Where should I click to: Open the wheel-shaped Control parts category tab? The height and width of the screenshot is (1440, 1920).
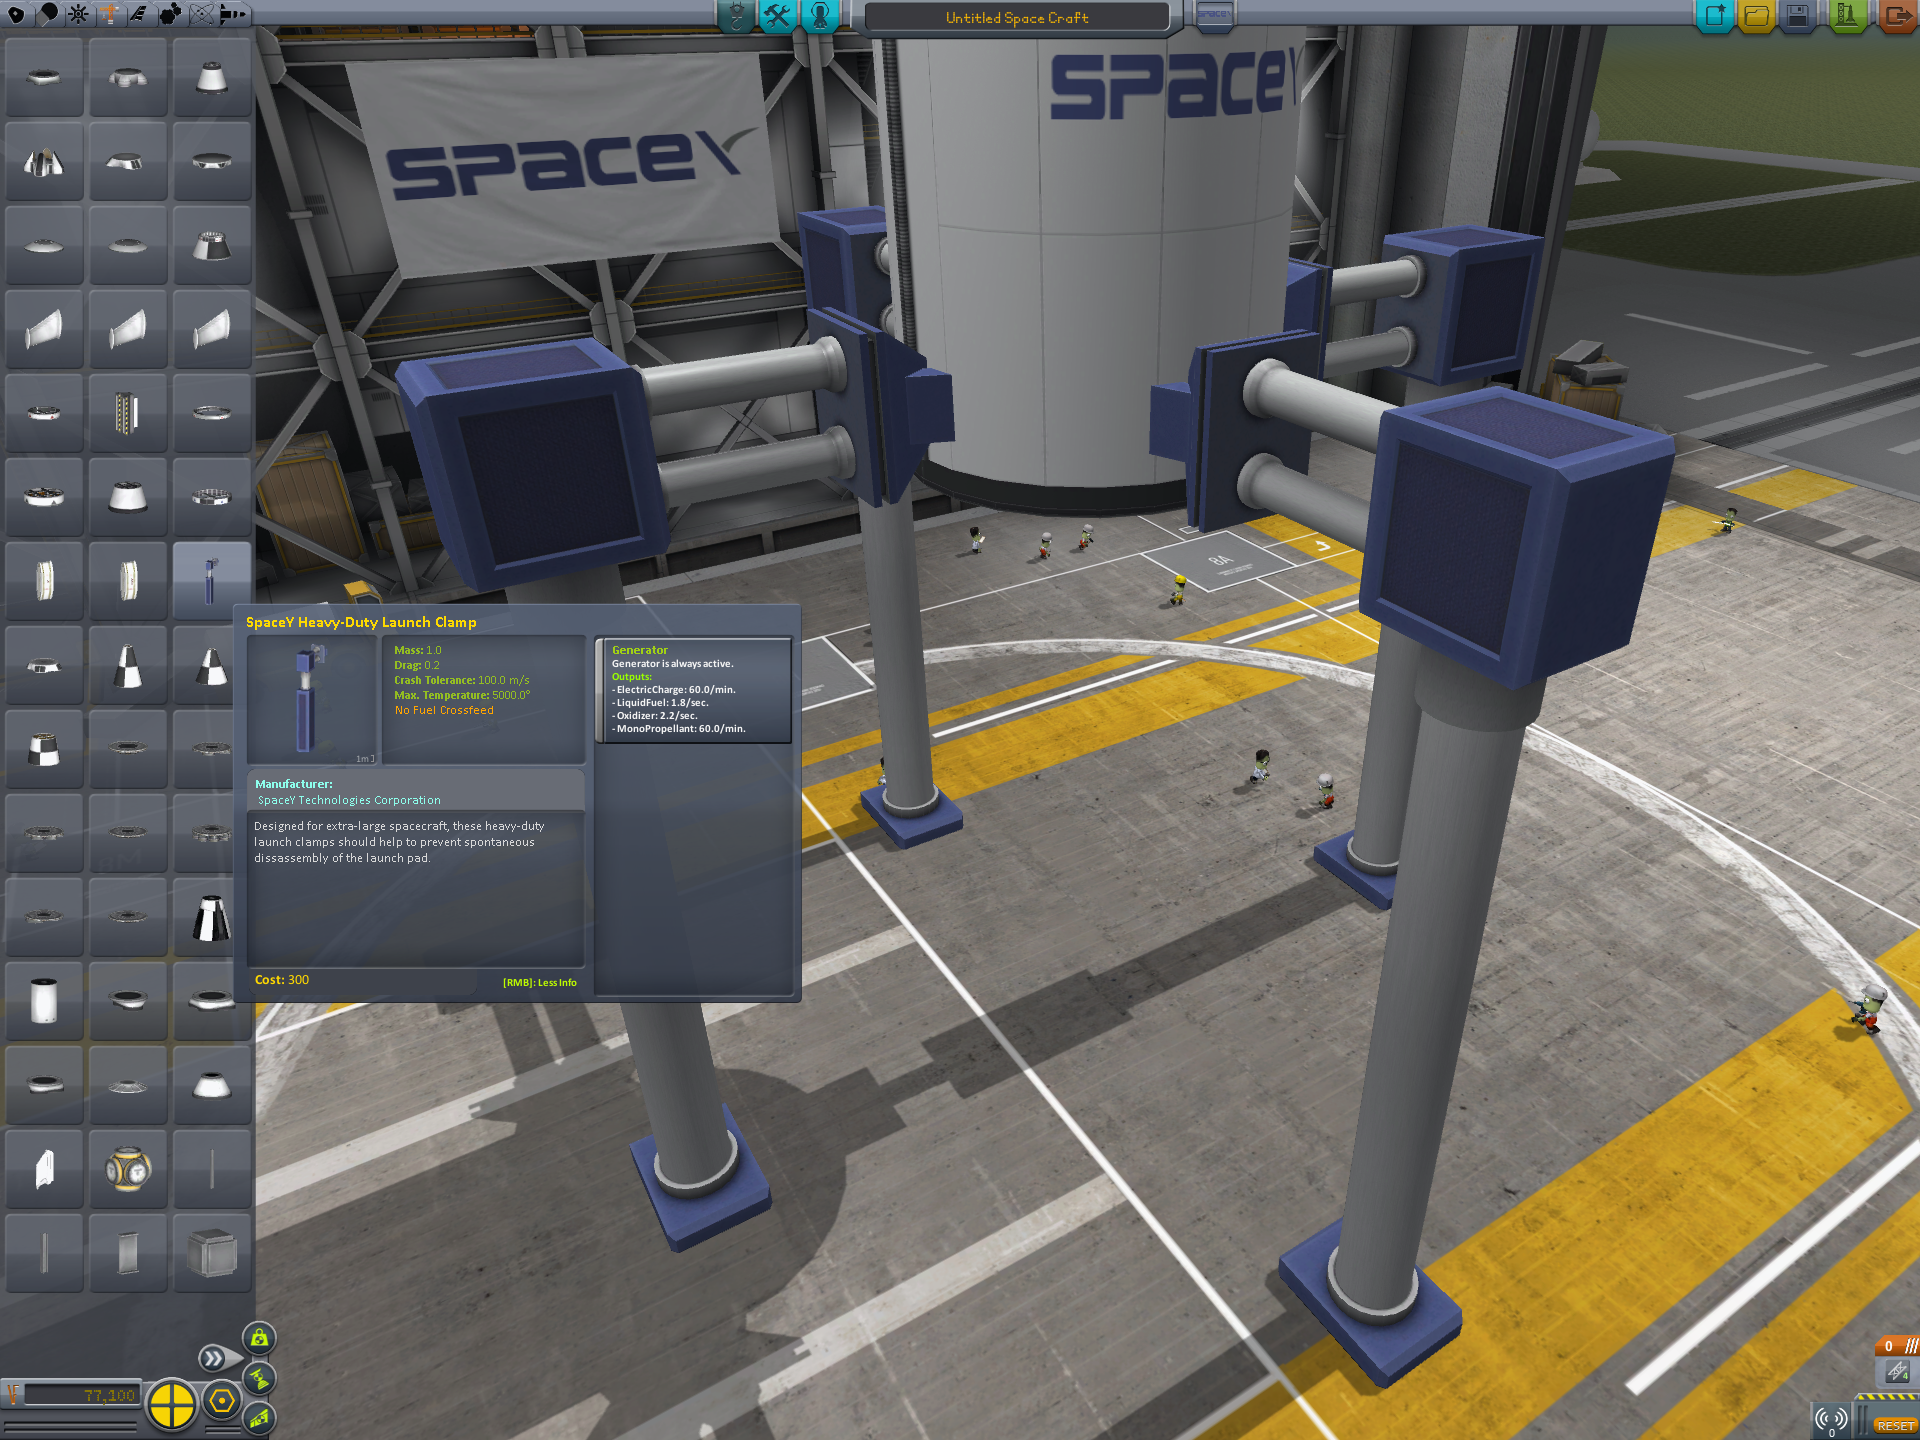tap(78, 14)
